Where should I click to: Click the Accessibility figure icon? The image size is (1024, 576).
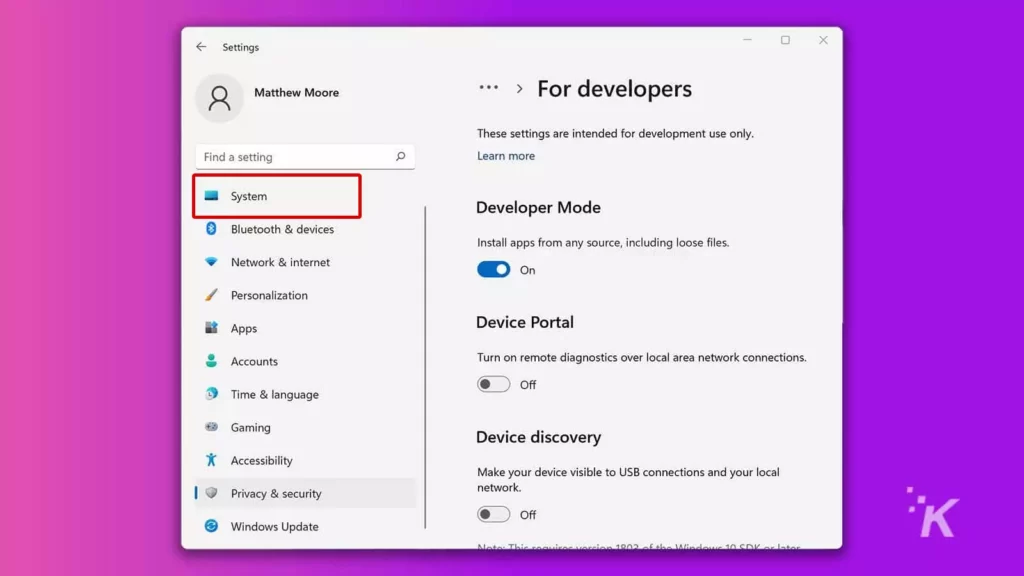click(x=211, y=460)
